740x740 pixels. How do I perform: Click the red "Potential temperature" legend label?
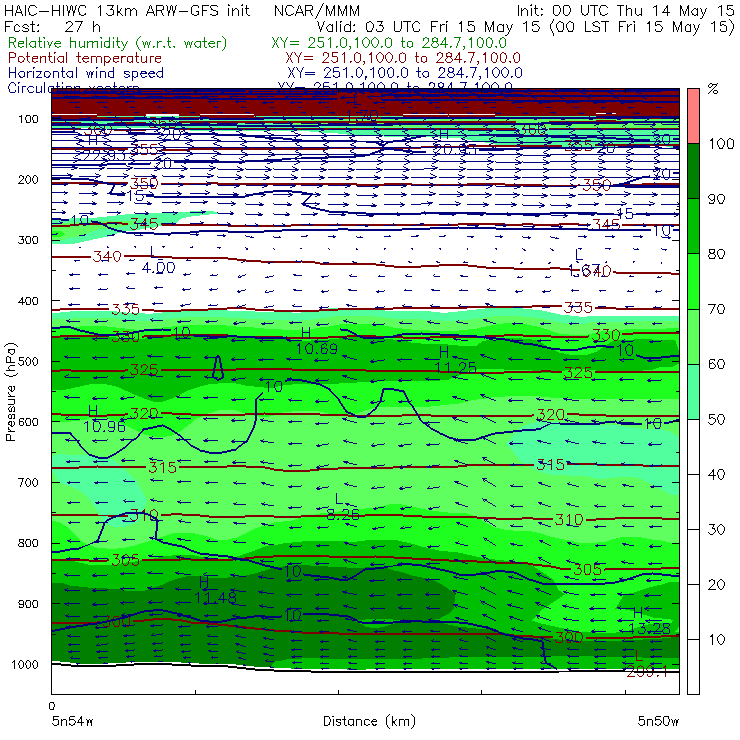(x=85, y=58)
